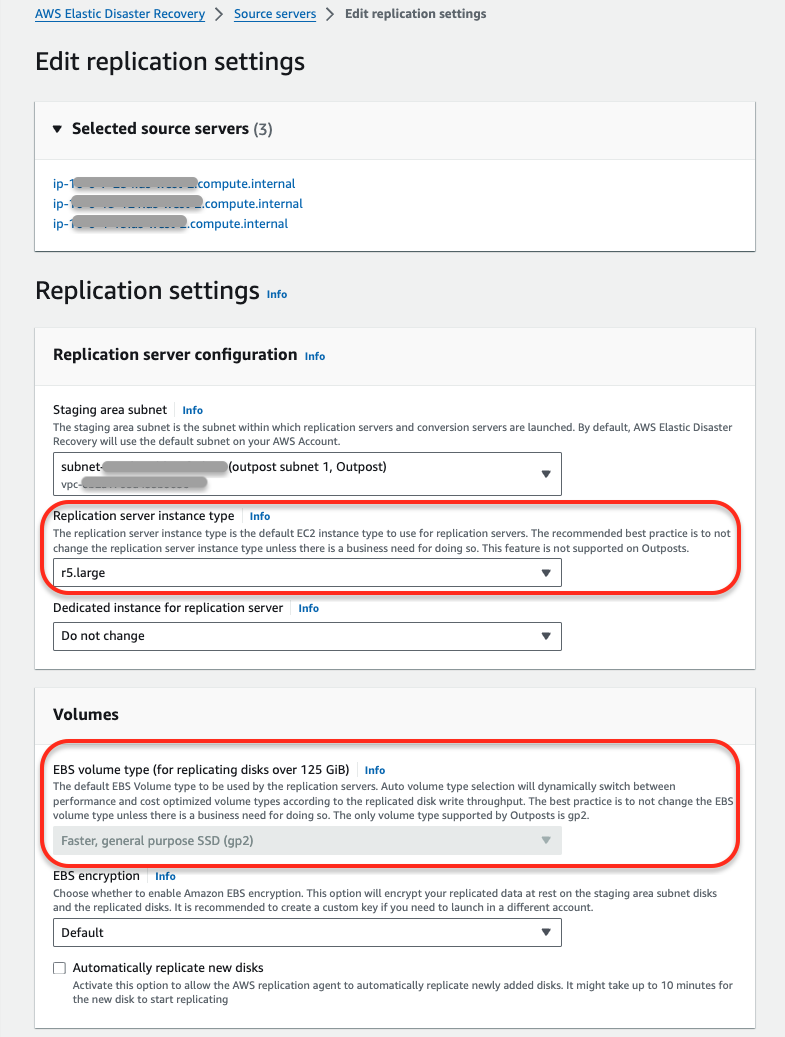Open the first source server hostname link
The width and height of the screenshot is (785, 1037).
tap(174, 183)
